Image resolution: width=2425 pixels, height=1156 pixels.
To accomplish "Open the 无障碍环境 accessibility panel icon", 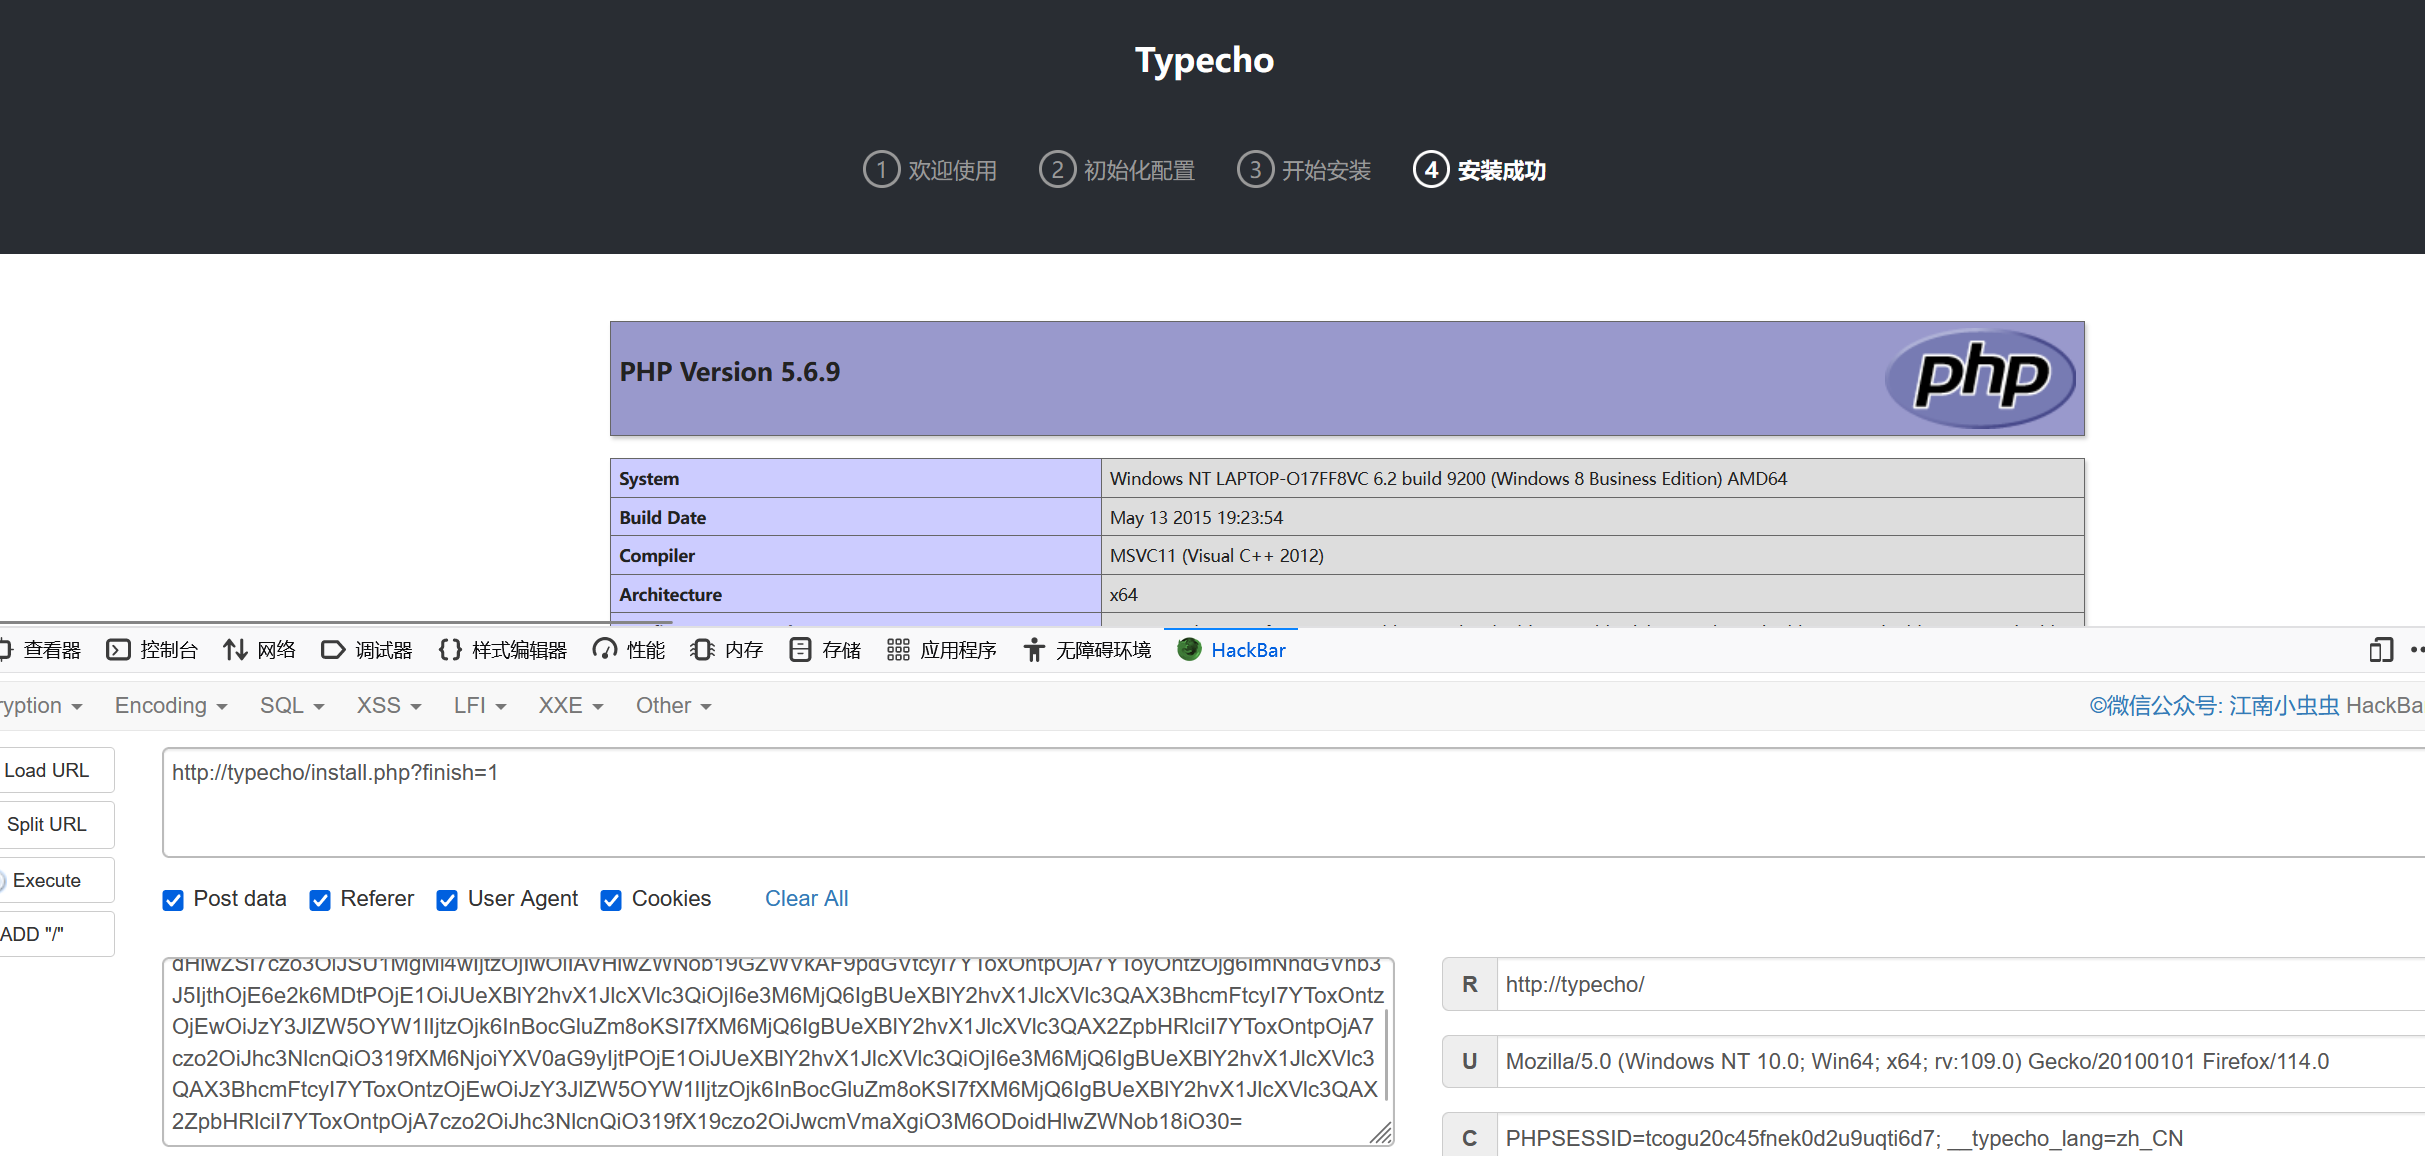I will [1034, 650].
